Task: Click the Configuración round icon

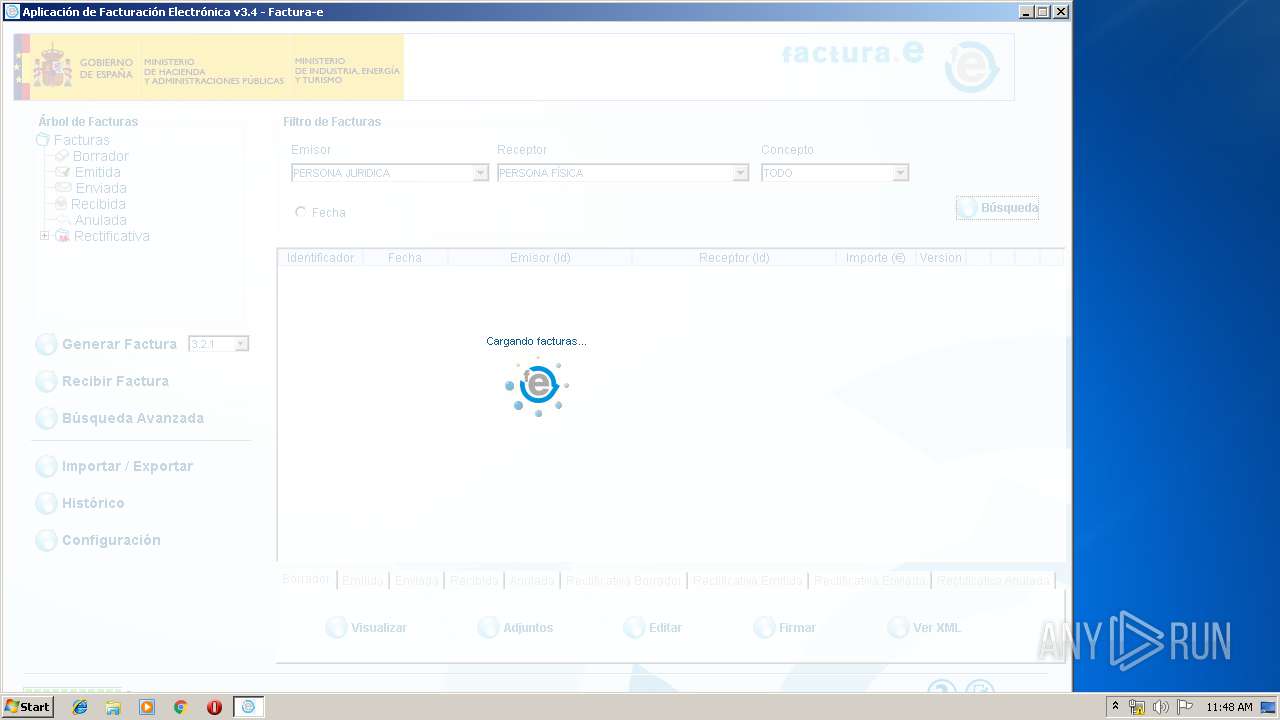Action: [x=46, y=541]
